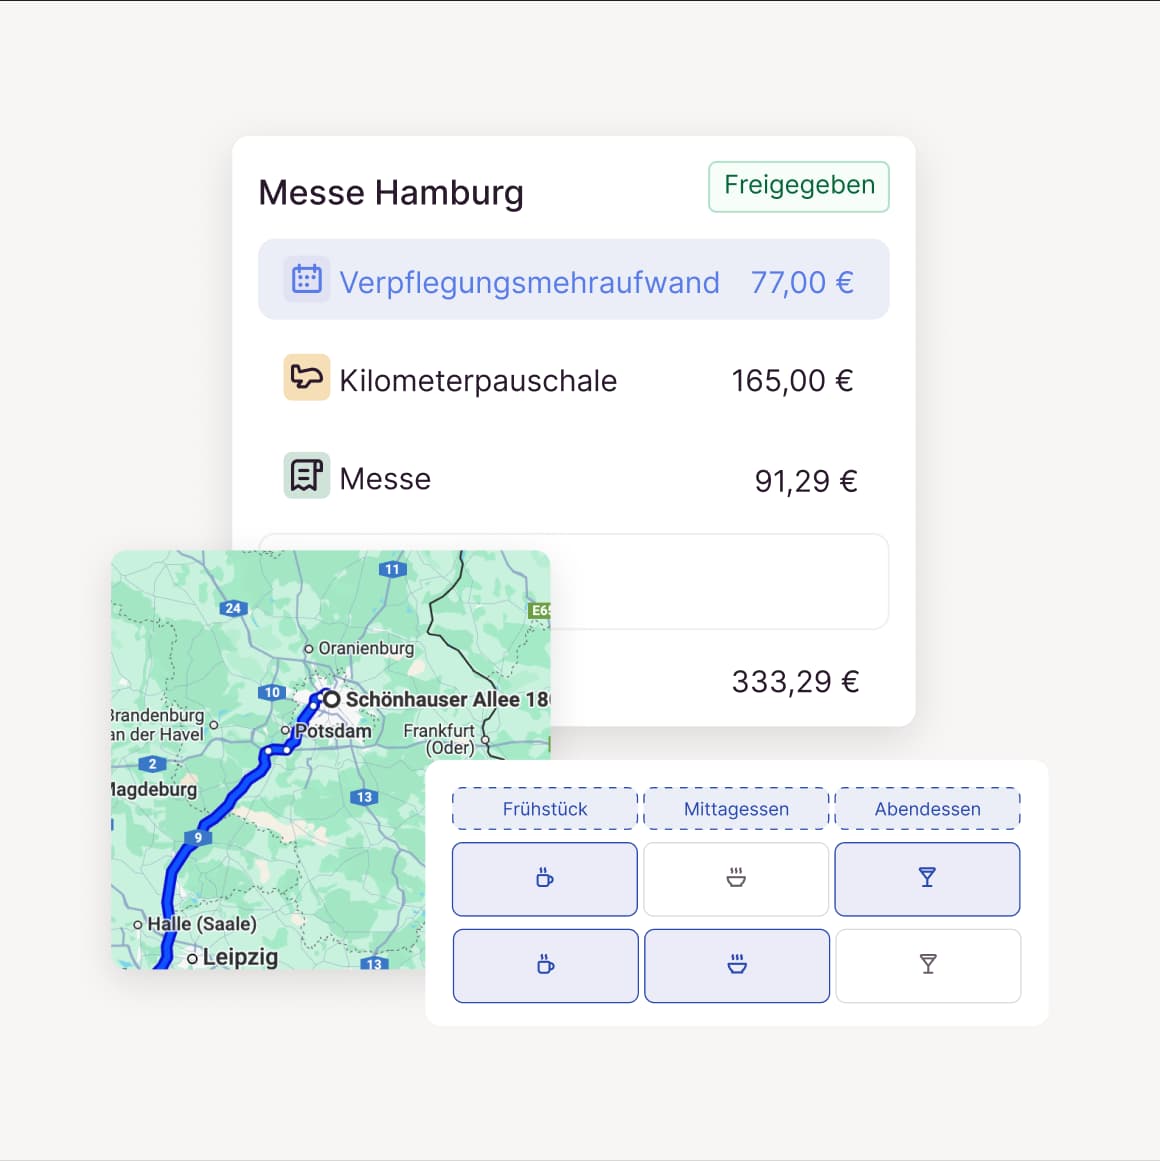Select the Frühstück column header
Viewport: 1160px width, 1161px height.
click(x=545, y=809)
